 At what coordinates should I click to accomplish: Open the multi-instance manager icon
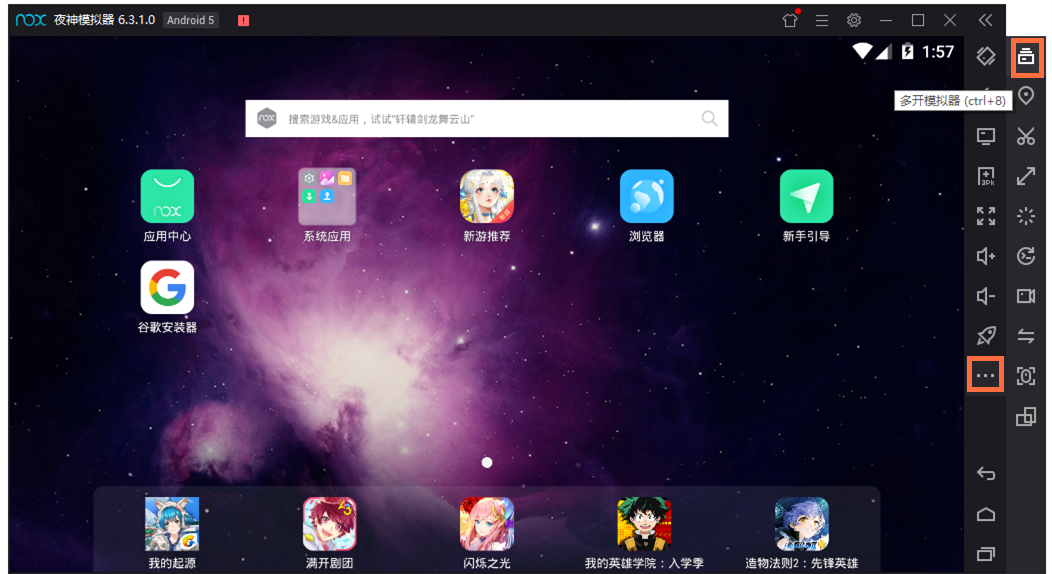click(x=1026, y=56)
